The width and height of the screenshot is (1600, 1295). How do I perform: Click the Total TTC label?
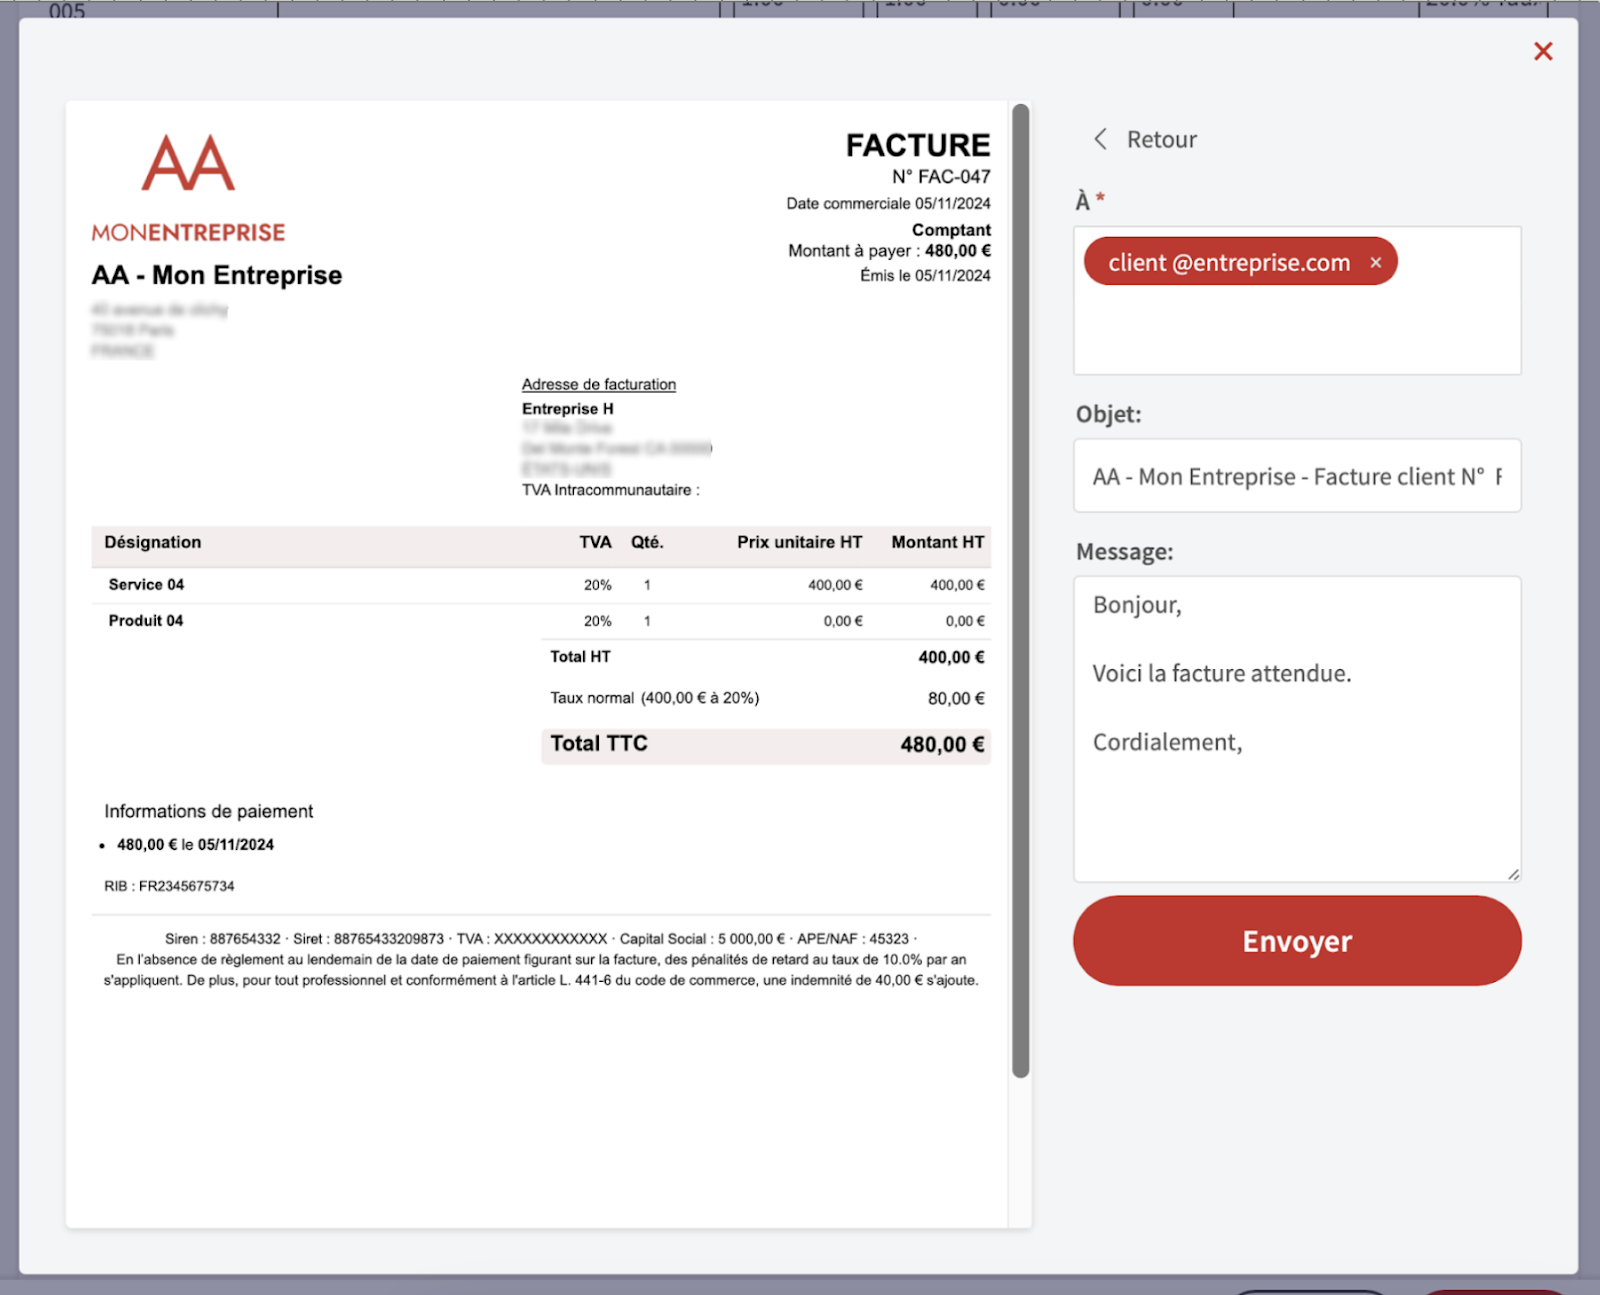(x=599, y=743)
